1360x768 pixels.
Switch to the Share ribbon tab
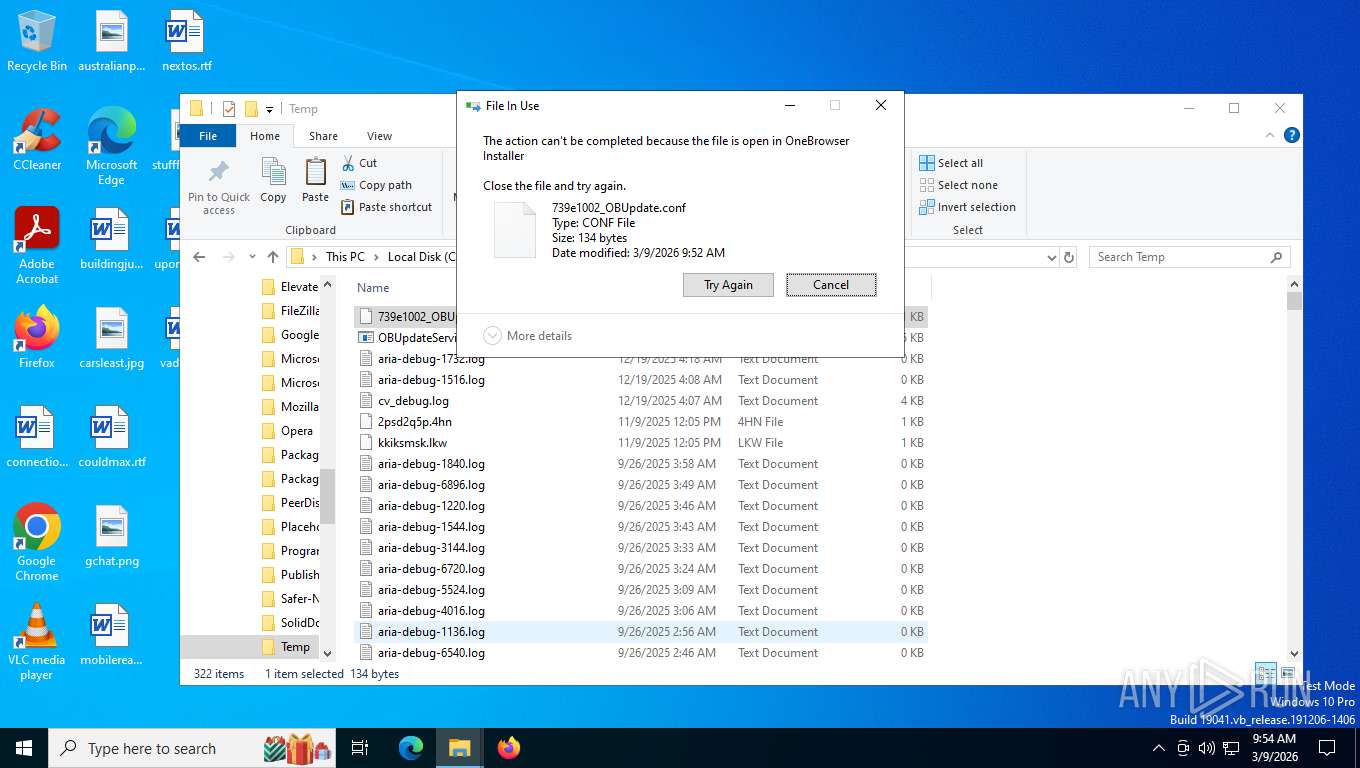pyautogui.click(x=323, y=136)
